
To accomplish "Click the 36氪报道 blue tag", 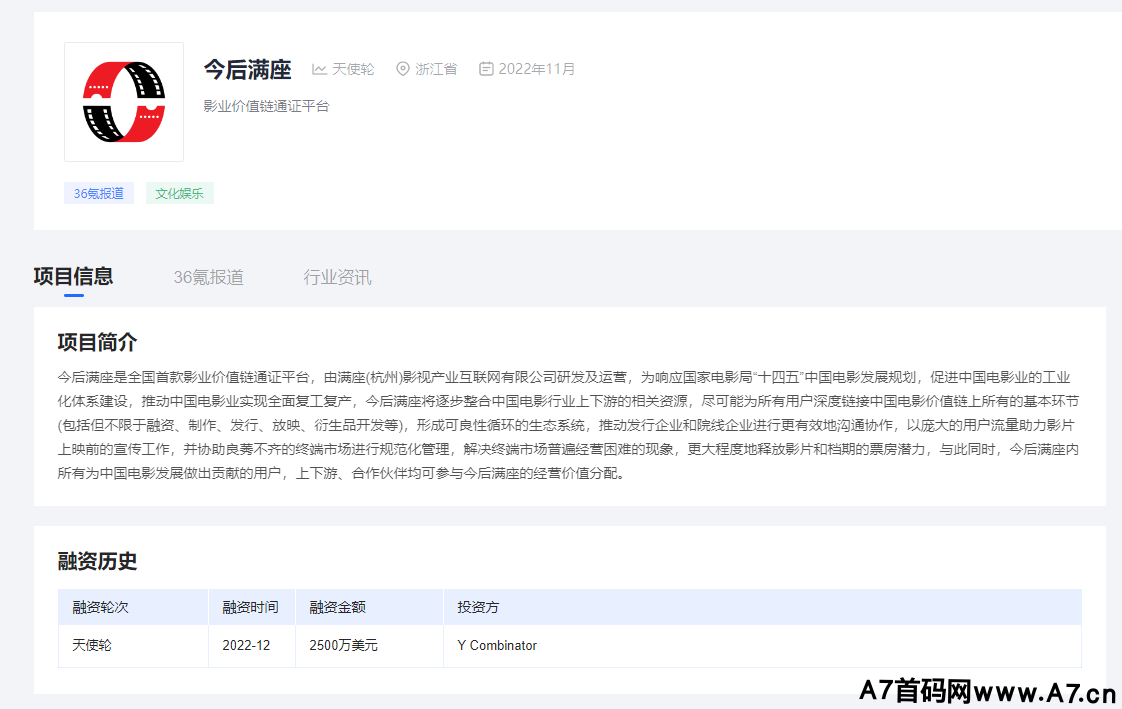I will click(x=99, y=193).
